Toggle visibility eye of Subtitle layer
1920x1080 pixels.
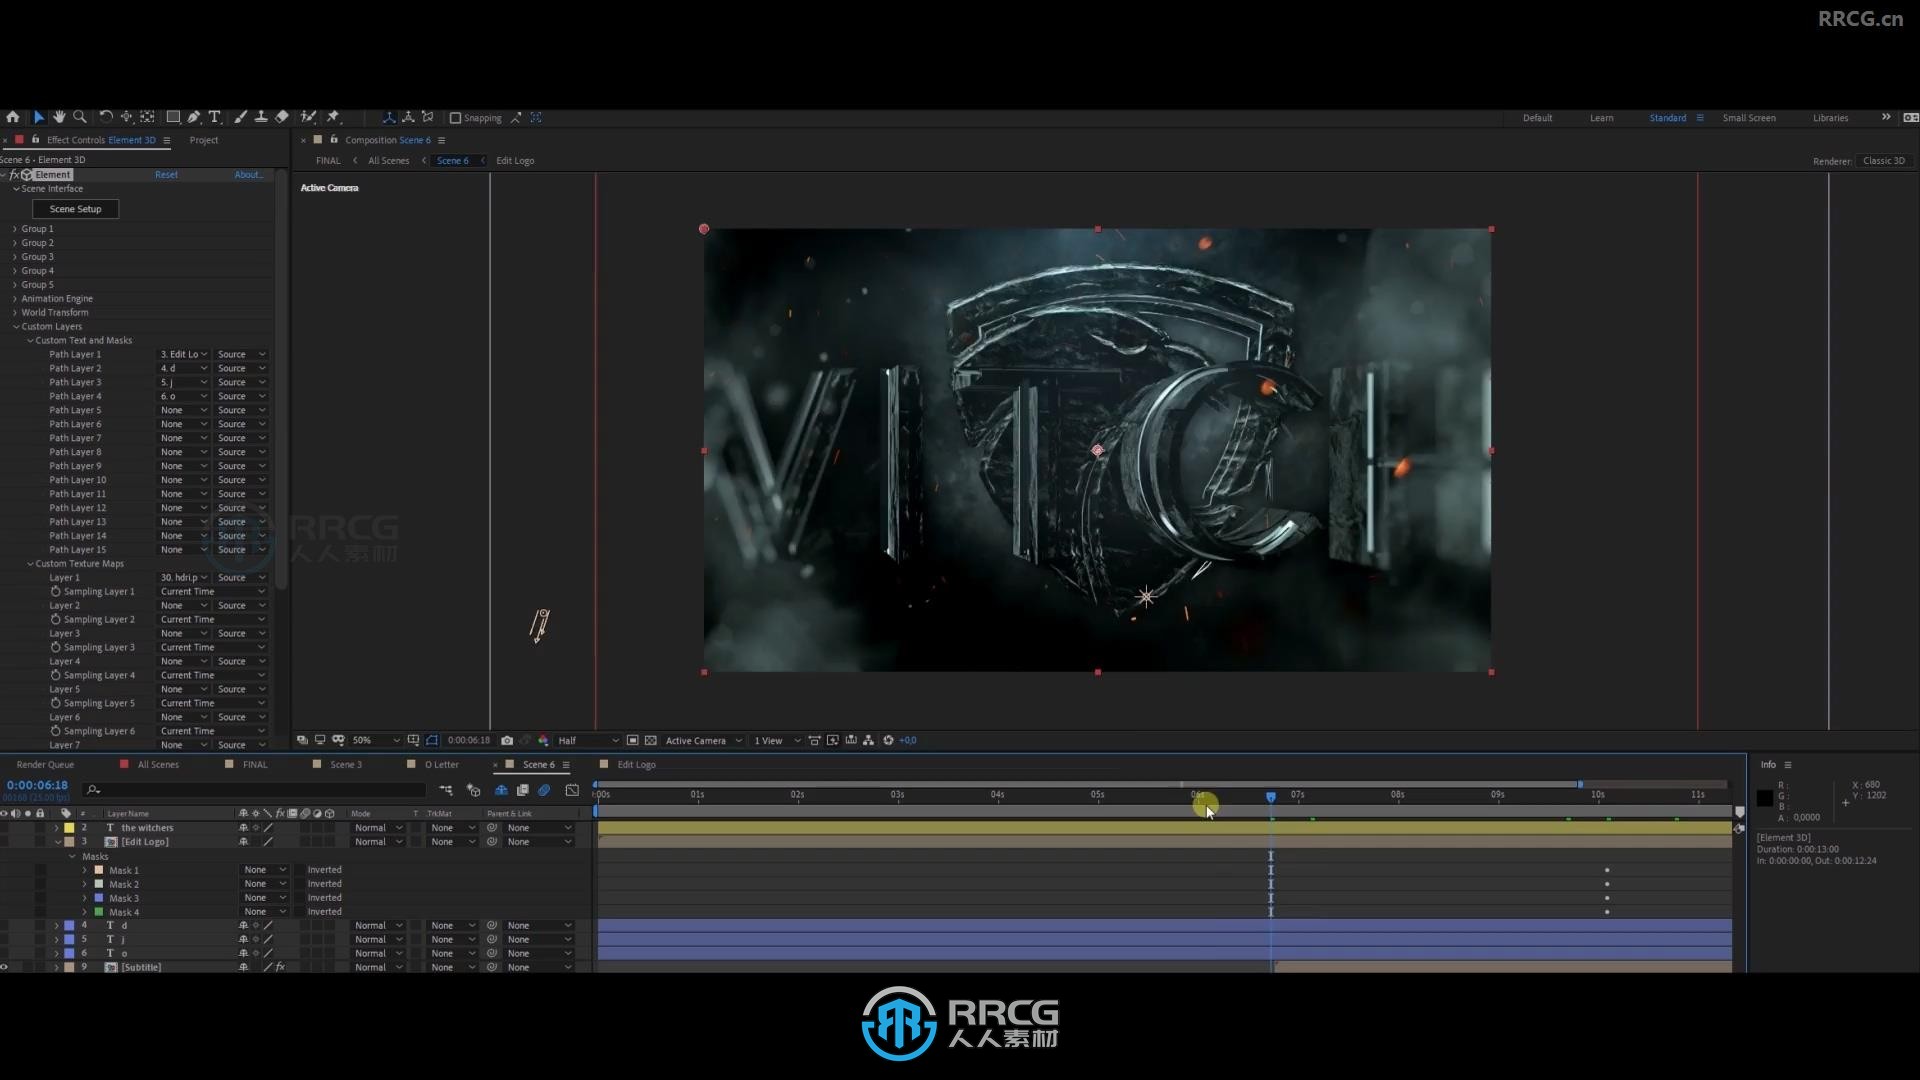coord(4,967)
